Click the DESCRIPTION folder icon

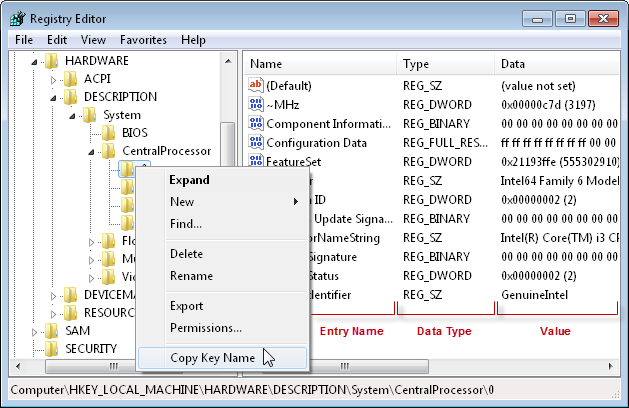(71, 97)
